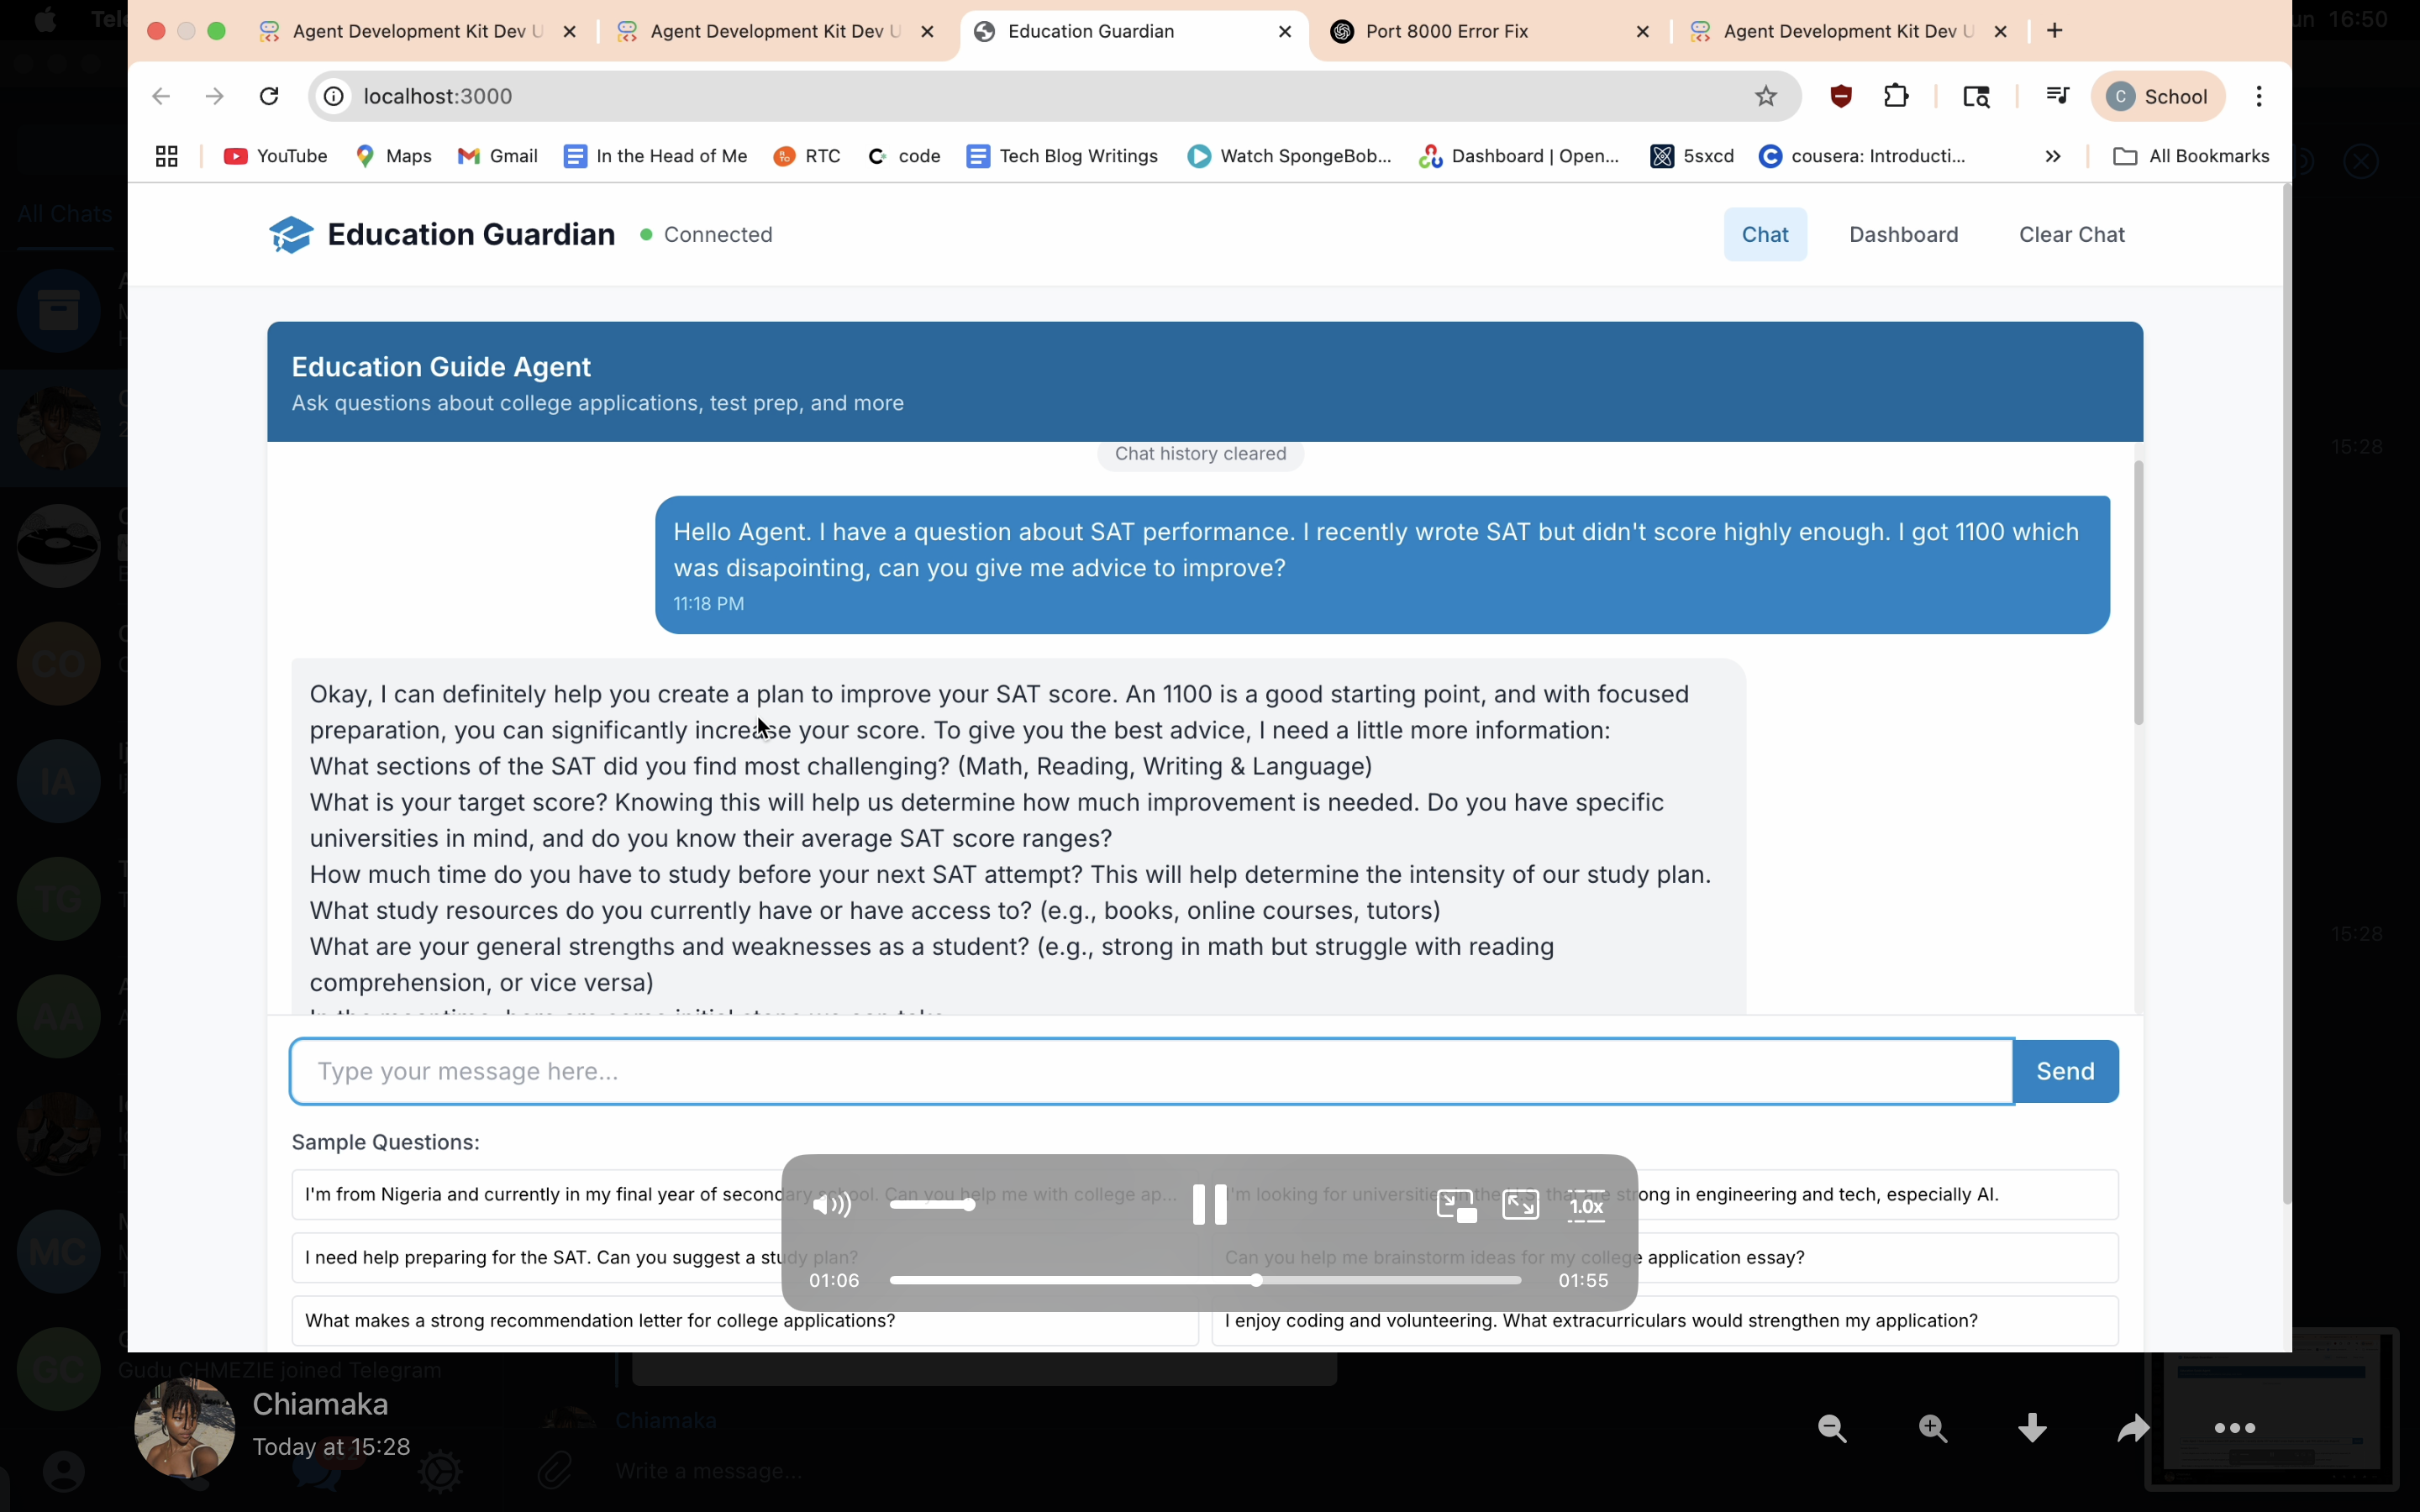Enter fullscreen video mode icon
This screenshot has height=1512, width=2420.
[1520, 1205]
